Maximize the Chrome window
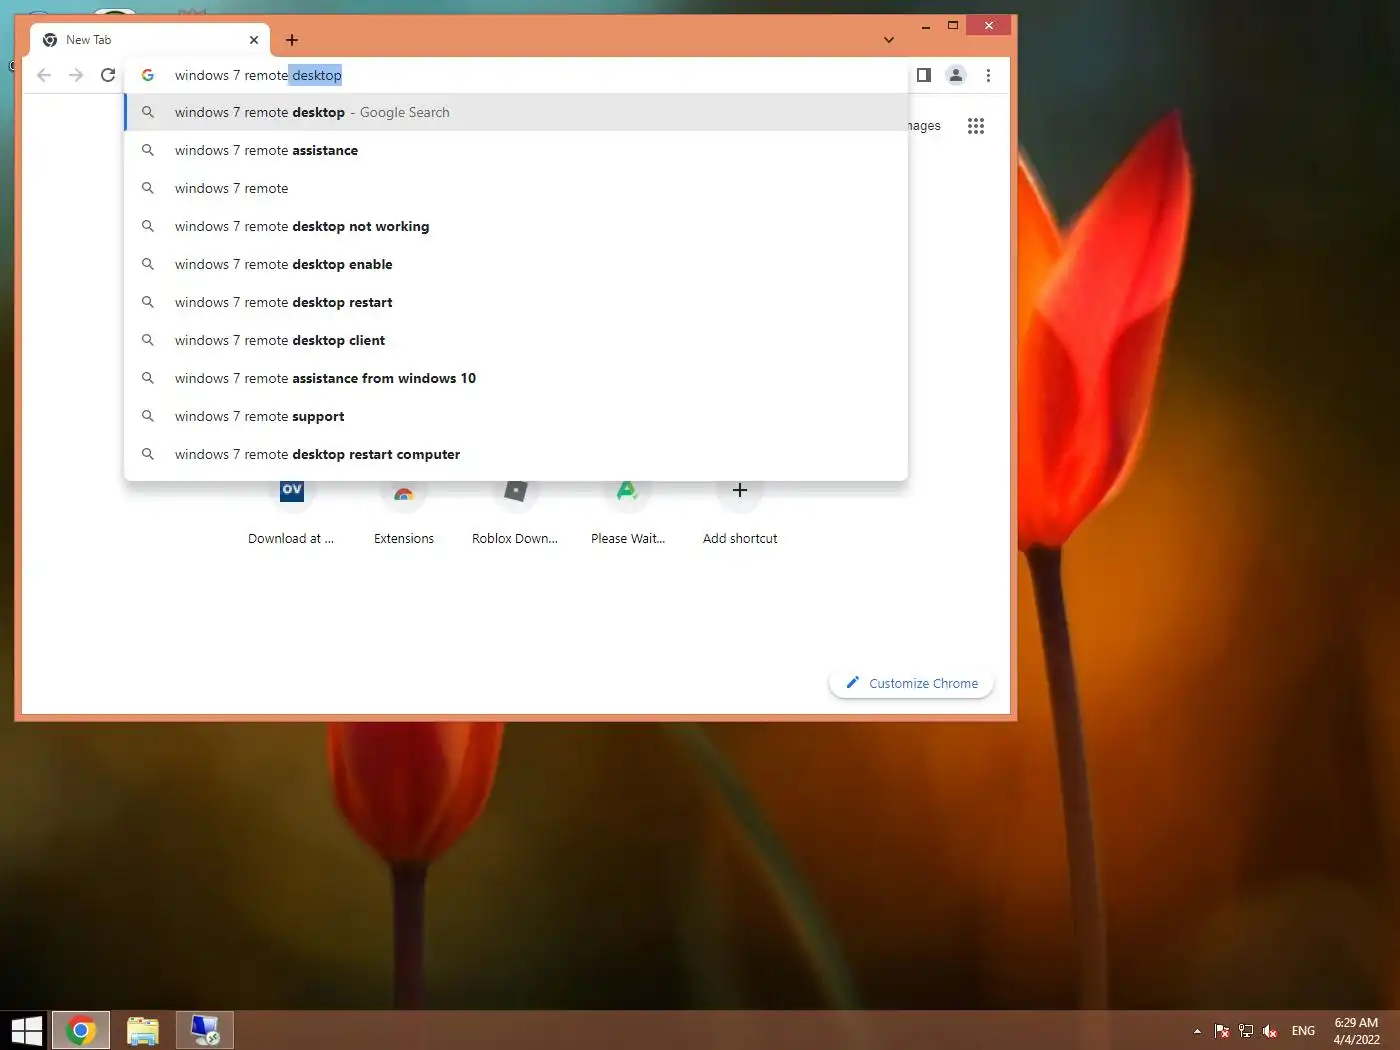 [x=953, y=26]
